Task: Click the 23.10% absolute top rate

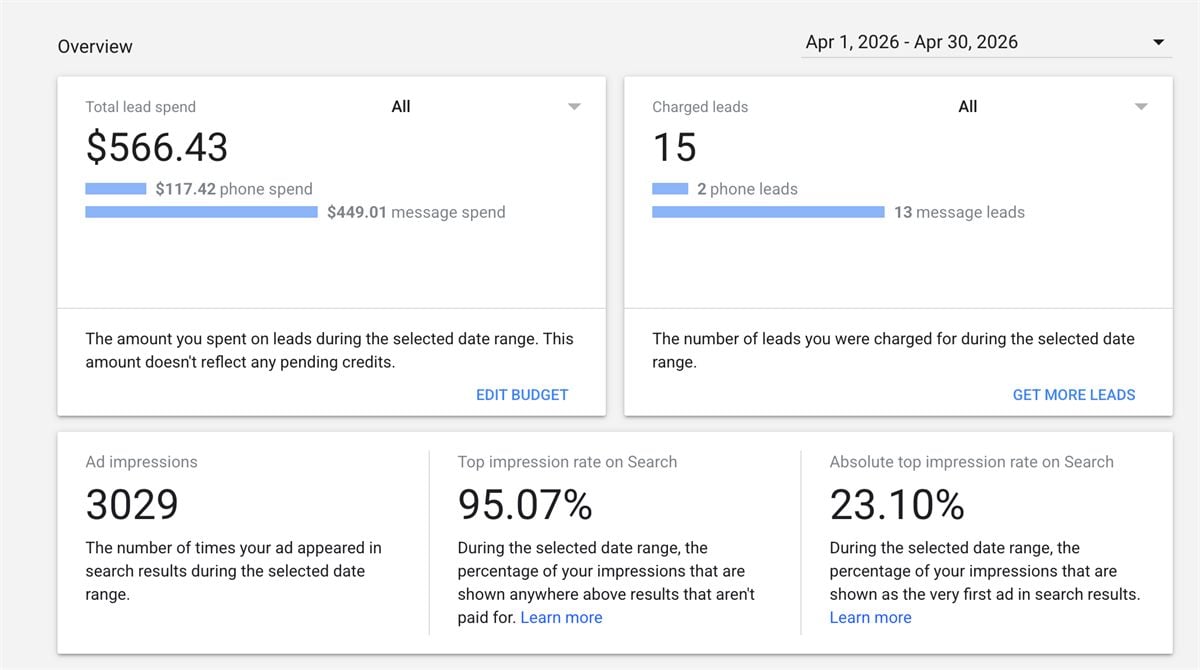Action: 897,504
